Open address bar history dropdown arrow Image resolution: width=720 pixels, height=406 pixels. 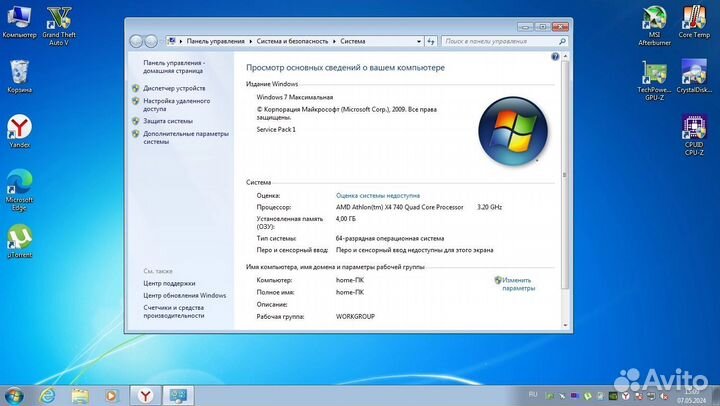point(419,41)
